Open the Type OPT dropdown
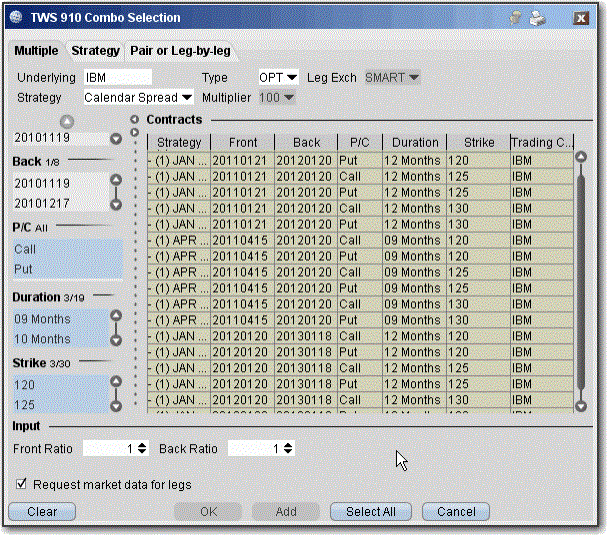The height and width of the screenshot is (535, 607). [278, 77]
